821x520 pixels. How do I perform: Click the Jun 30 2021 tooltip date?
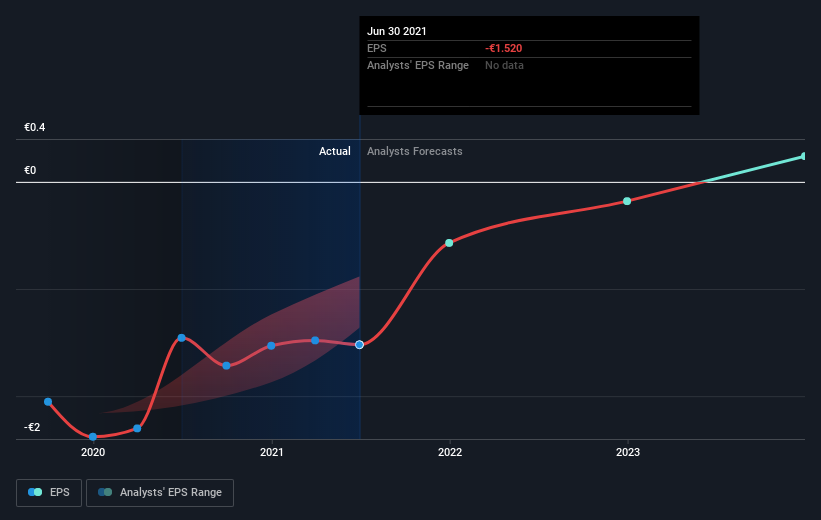[397, 31]
